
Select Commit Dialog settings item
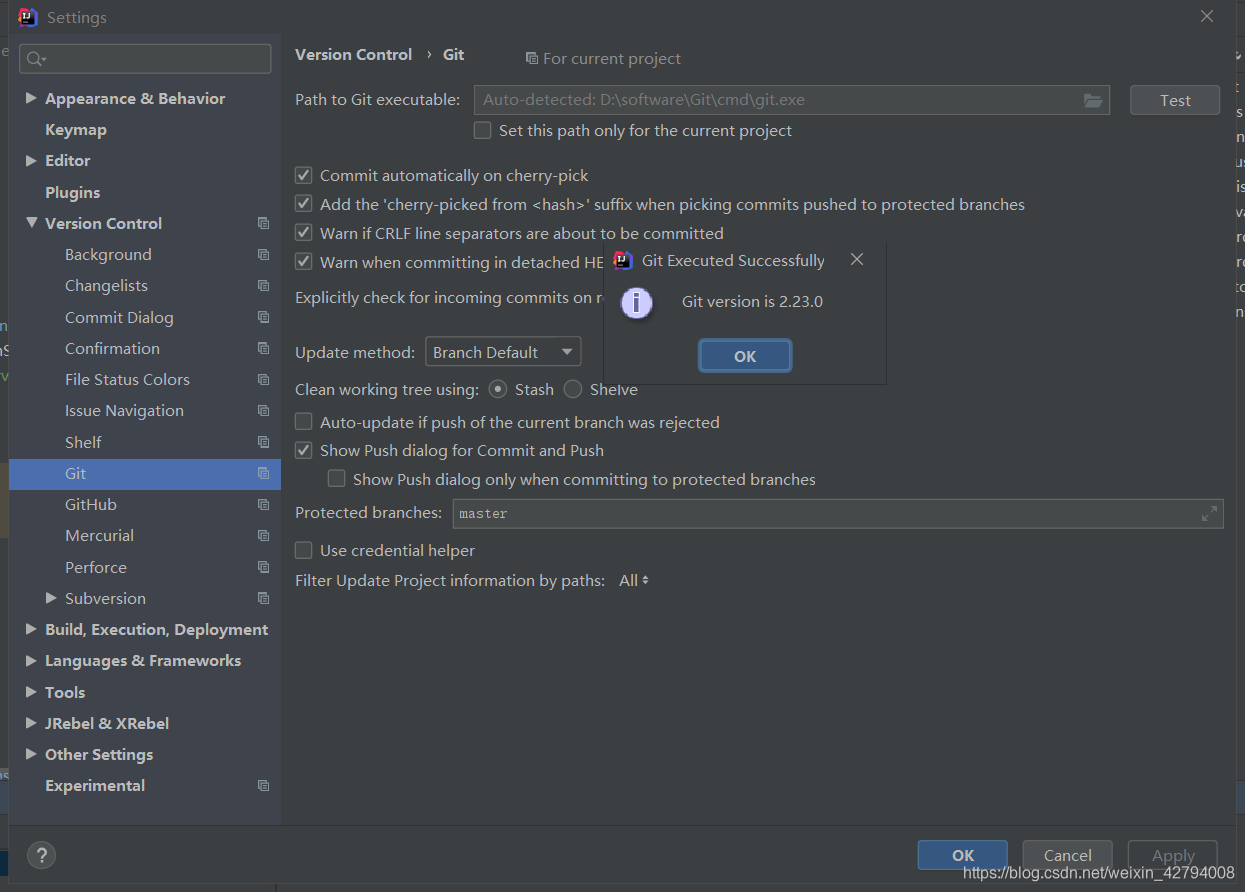coord(119,317)
